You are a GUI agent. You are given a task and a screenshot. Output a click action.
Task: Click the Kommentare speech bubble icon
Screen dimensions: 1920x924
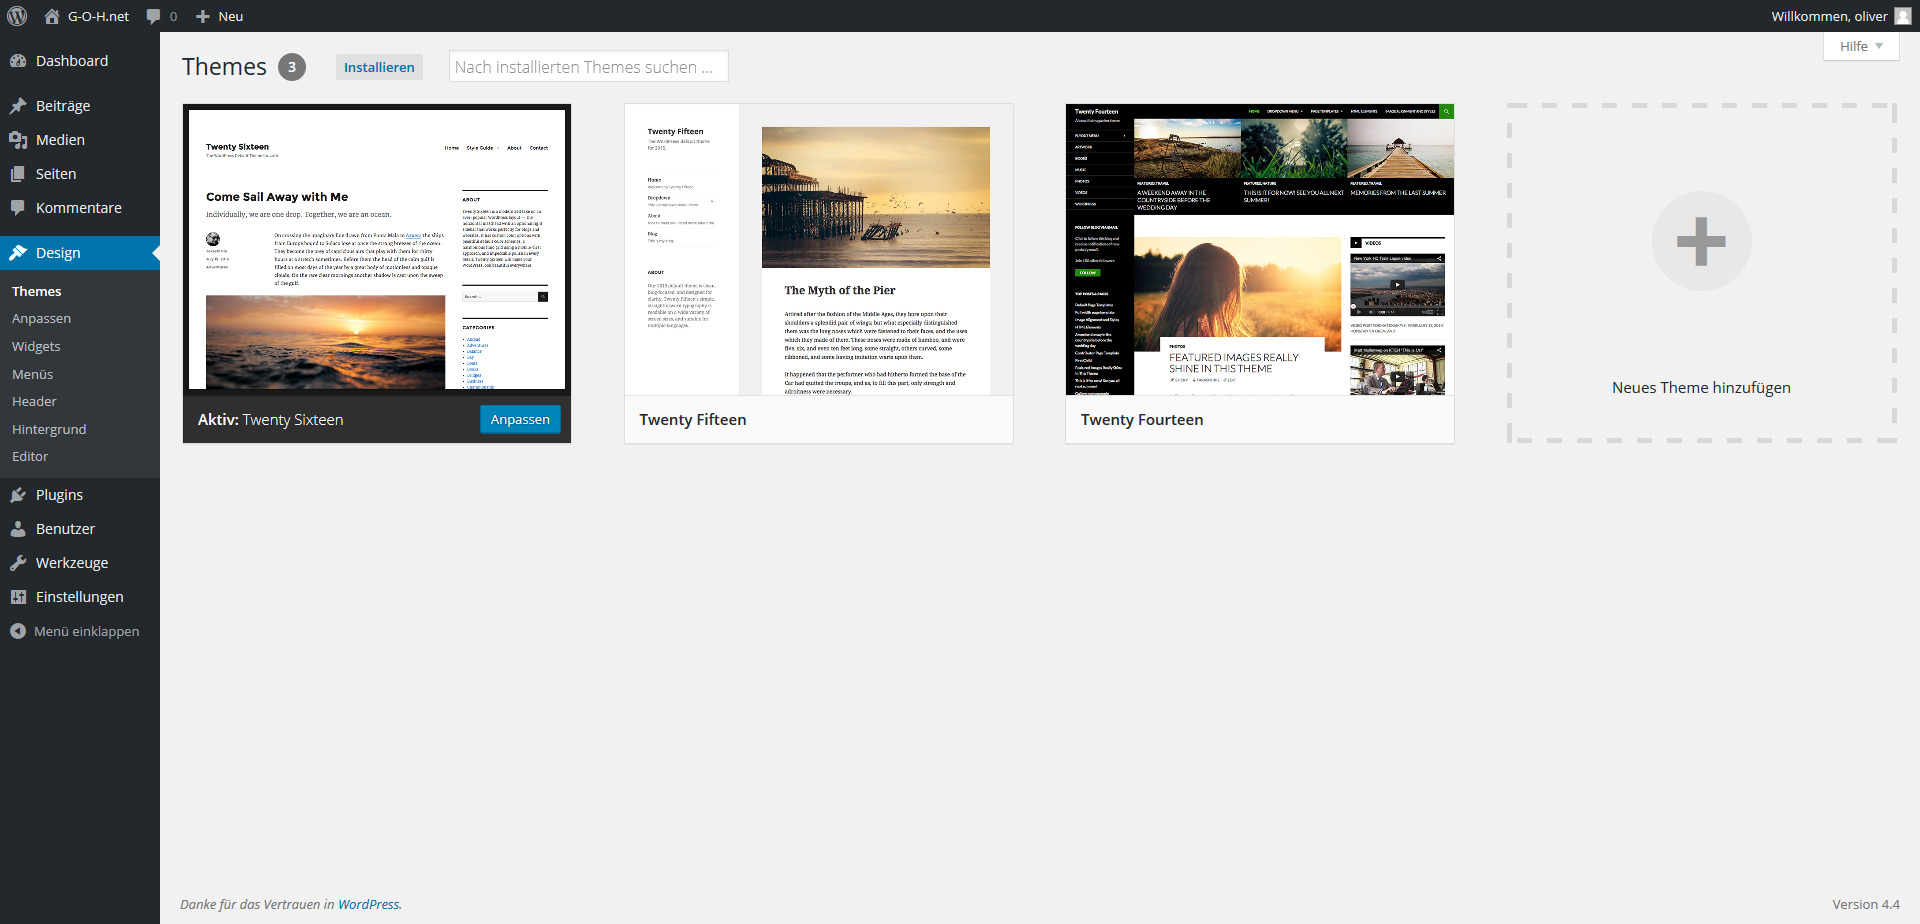(x=18, y=208)
